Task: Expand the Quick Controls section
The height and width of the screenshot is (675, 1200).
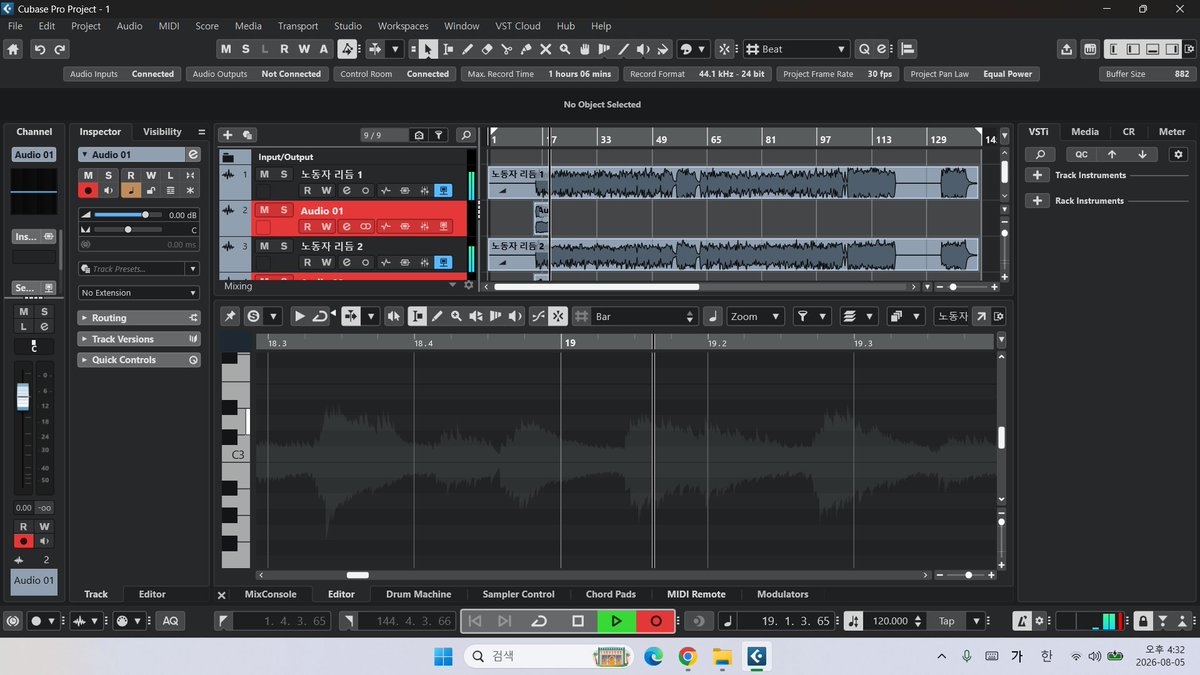Action: (x=139, y=360)
